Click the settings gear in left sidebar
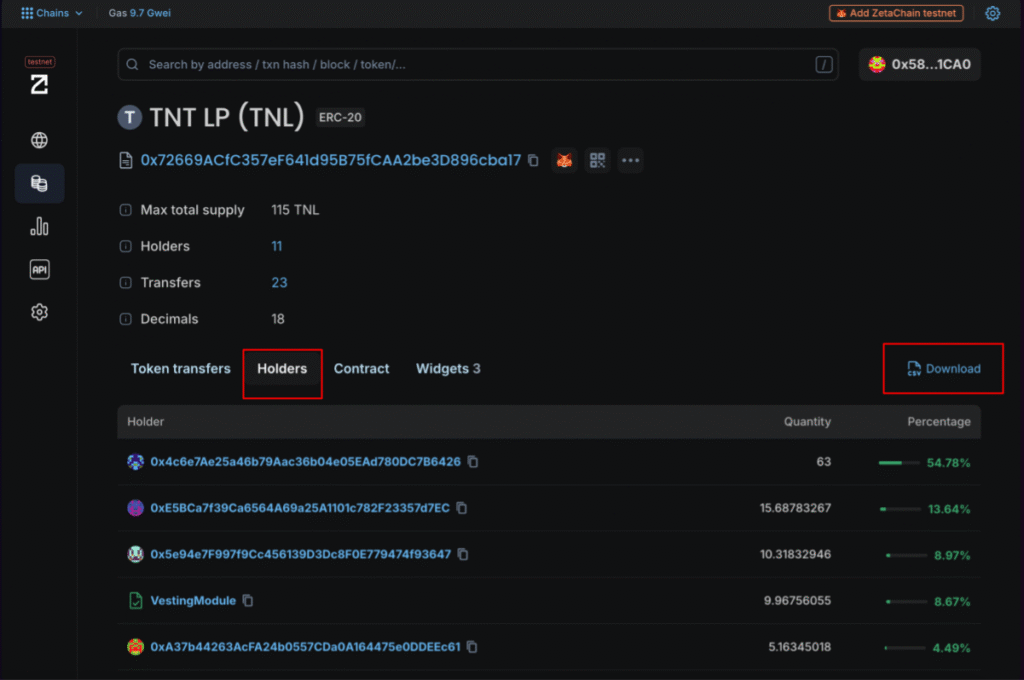Screen dimensions: 1024x680 tap(39, 313)
